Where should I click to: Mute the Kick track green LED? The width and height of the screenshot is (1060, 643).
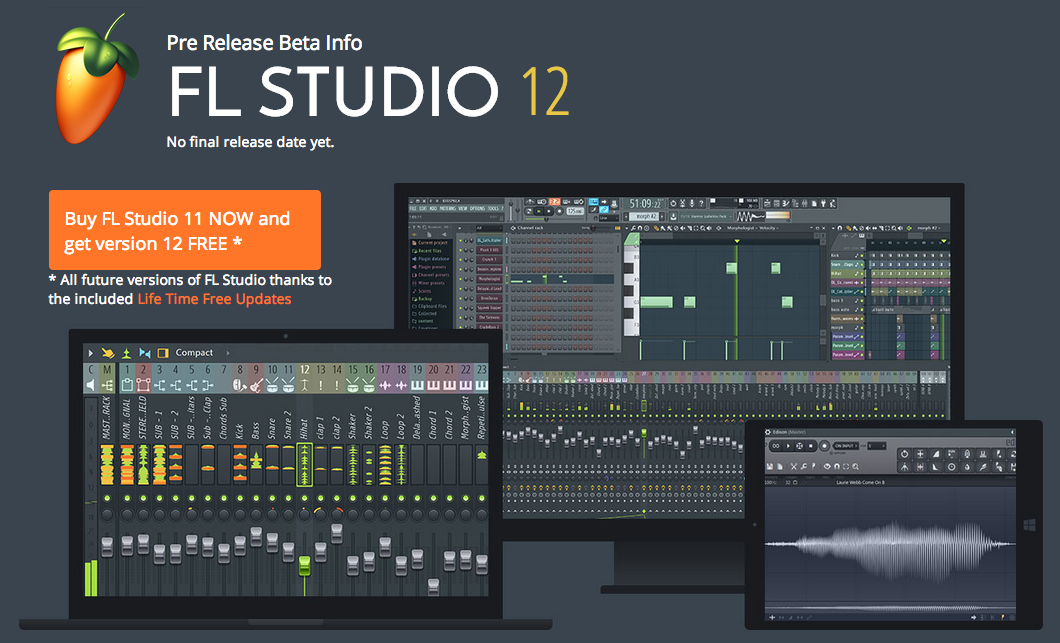pos(240,498)
